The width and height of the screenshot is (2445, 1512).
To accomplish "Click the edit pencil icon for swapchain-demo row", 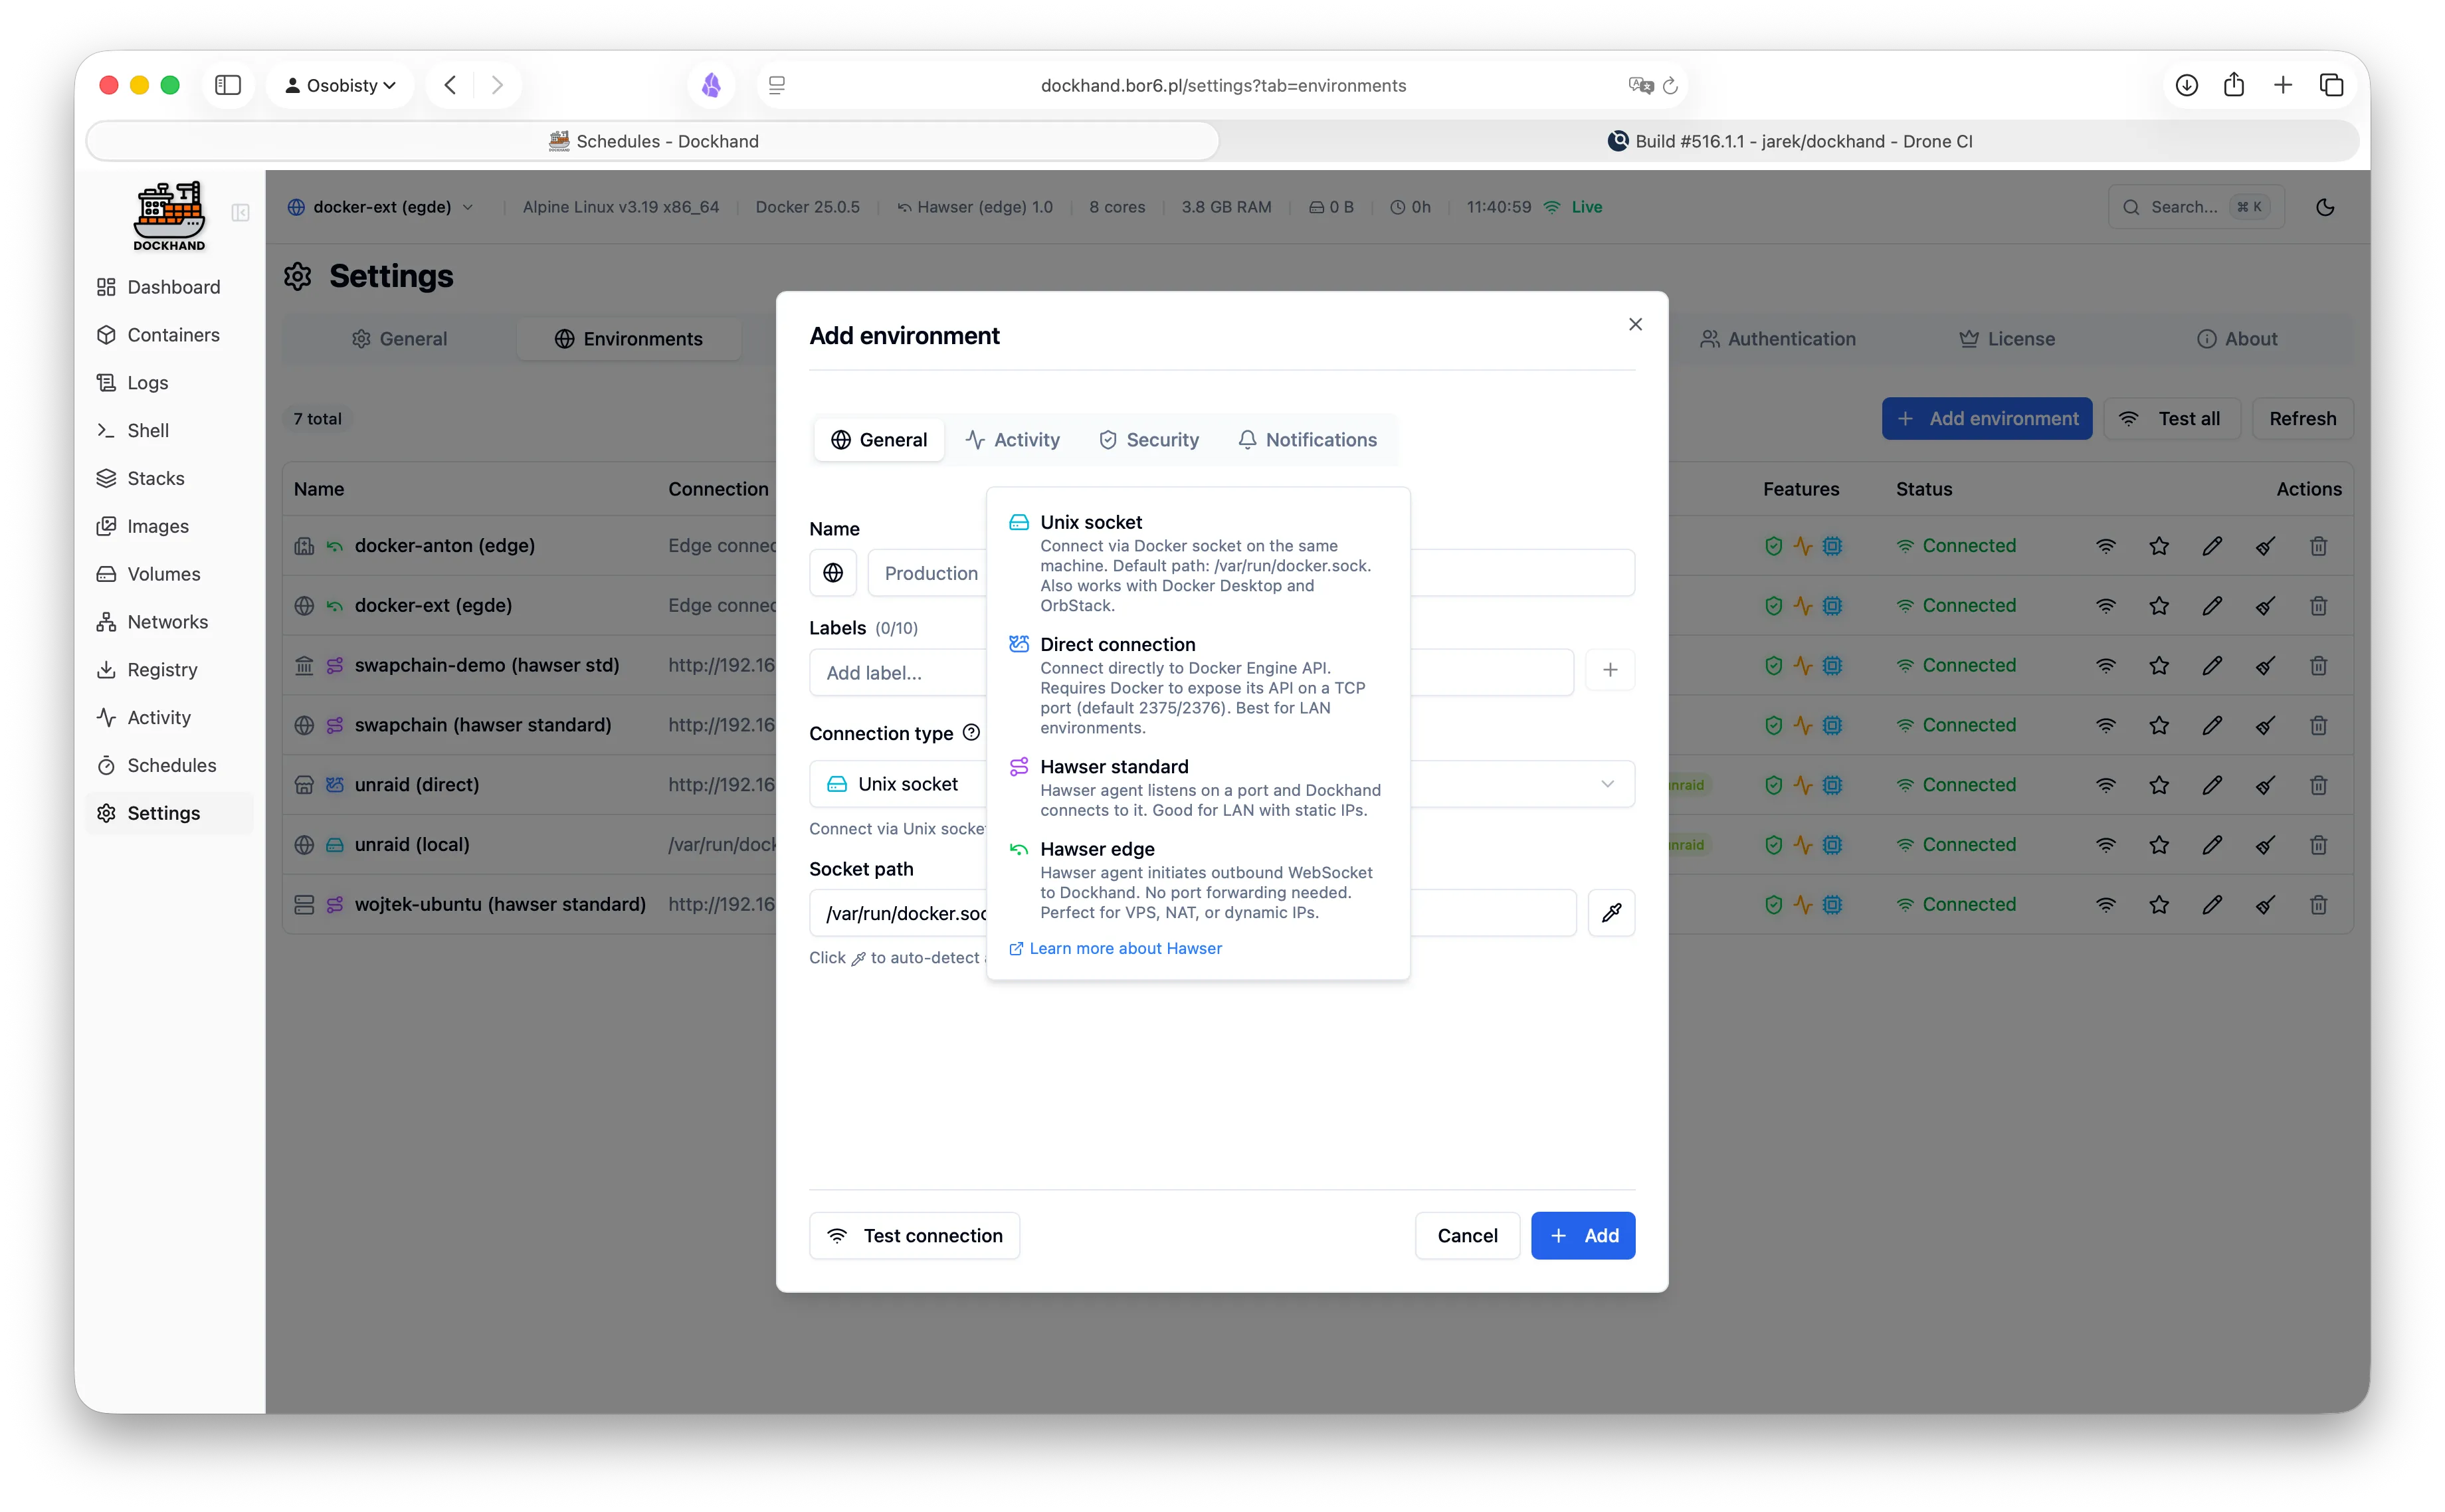I will [x=2212, y=666].
